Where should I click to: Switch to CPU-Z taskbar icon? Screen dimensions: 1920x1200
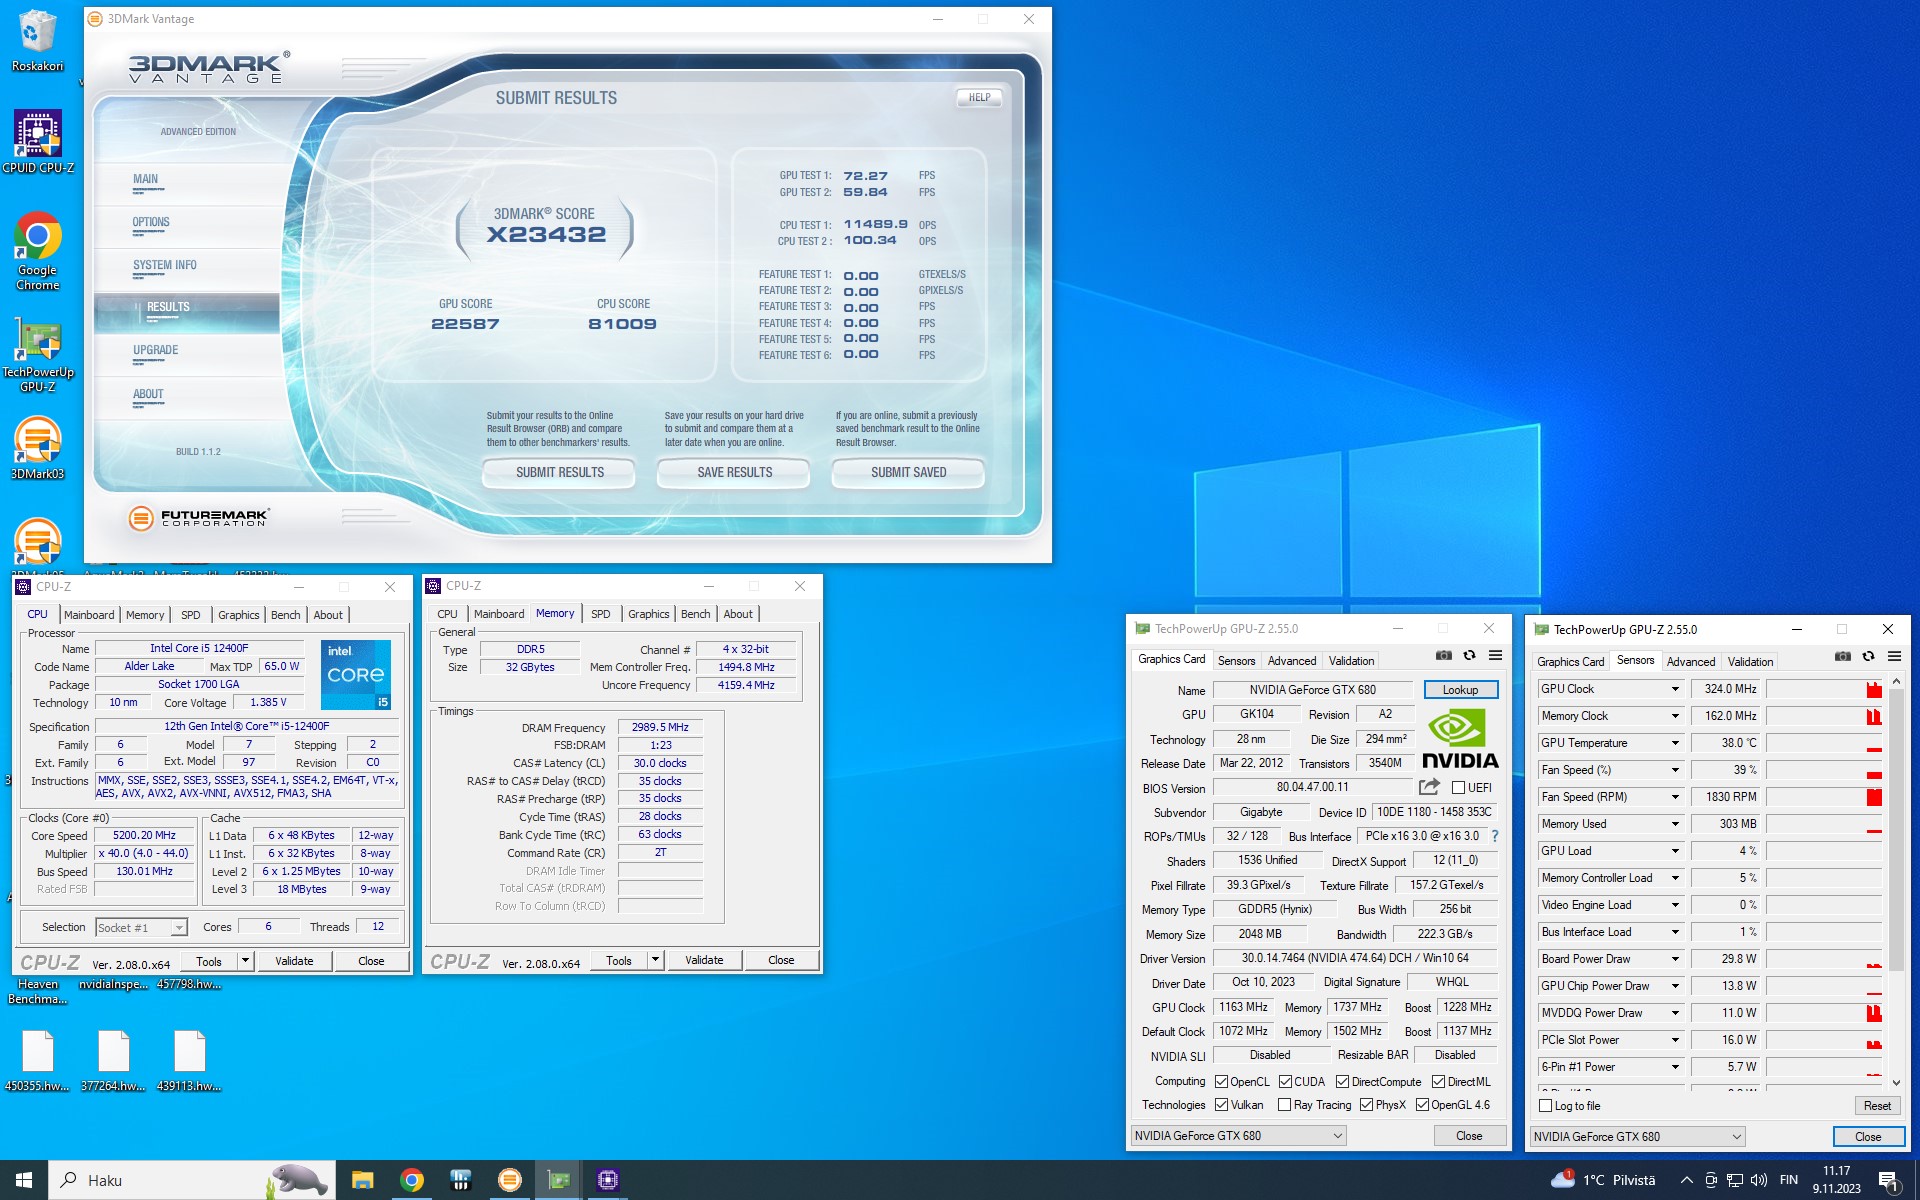point(607,1180)
